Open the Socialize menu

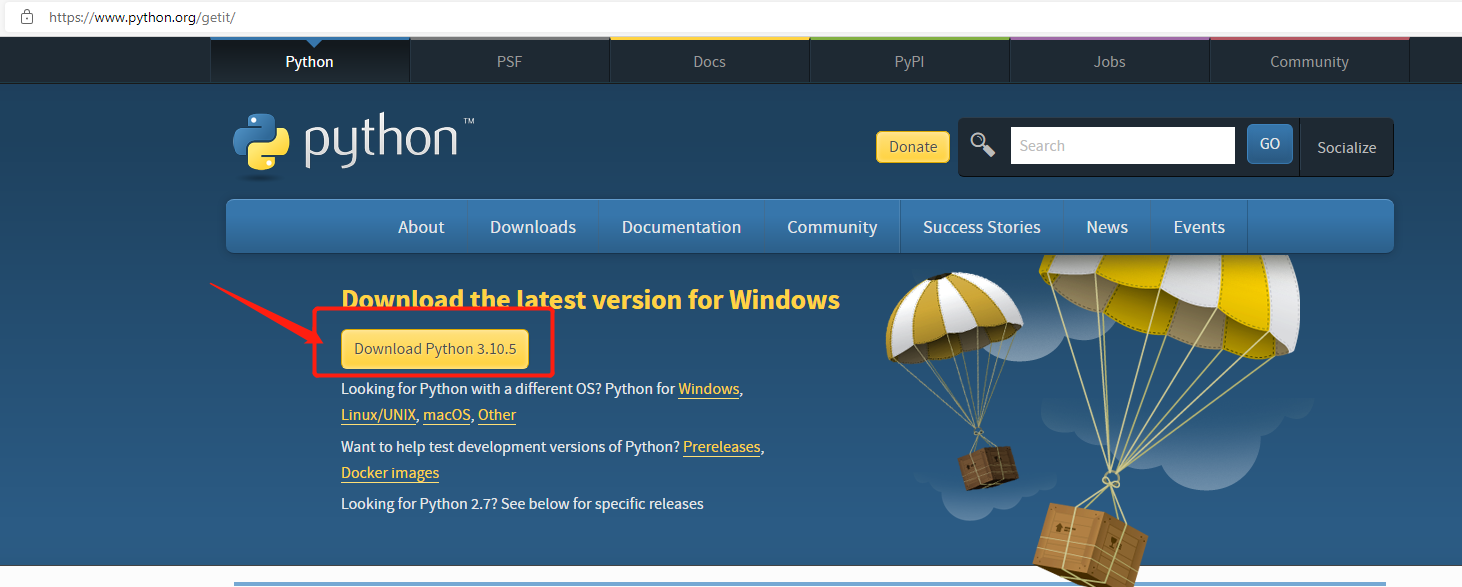1347,147
